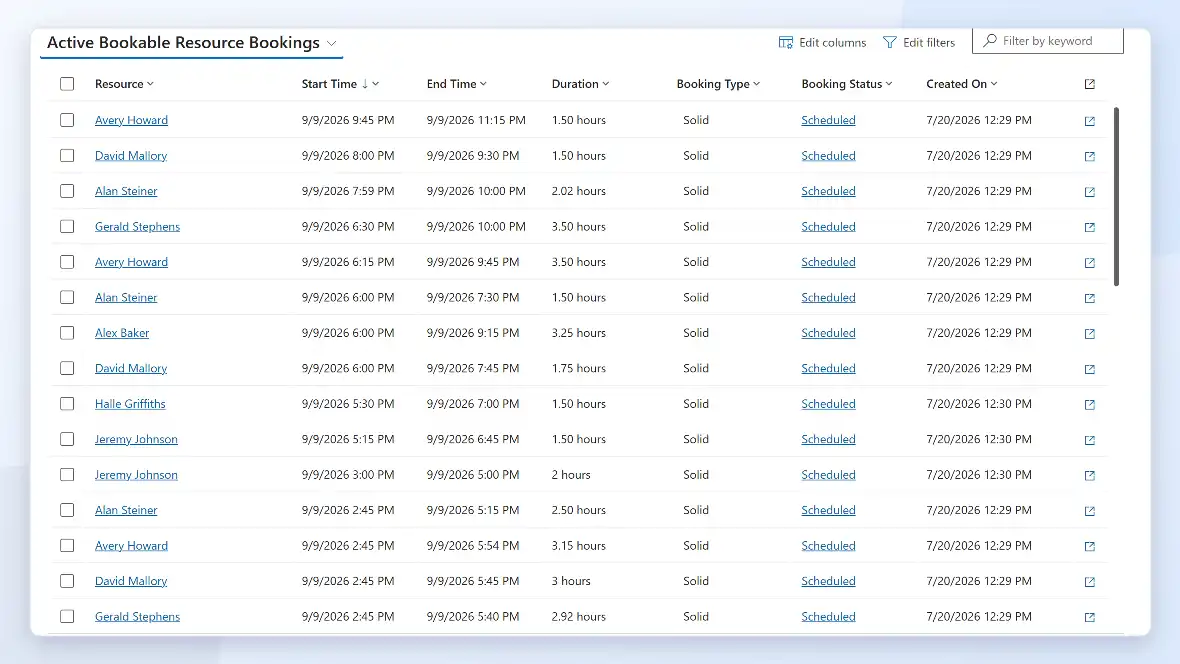The width and height of the screenshot is (1180, 664).
Task: Click the 3.25 hours duration cell
Action: point(579,333)
